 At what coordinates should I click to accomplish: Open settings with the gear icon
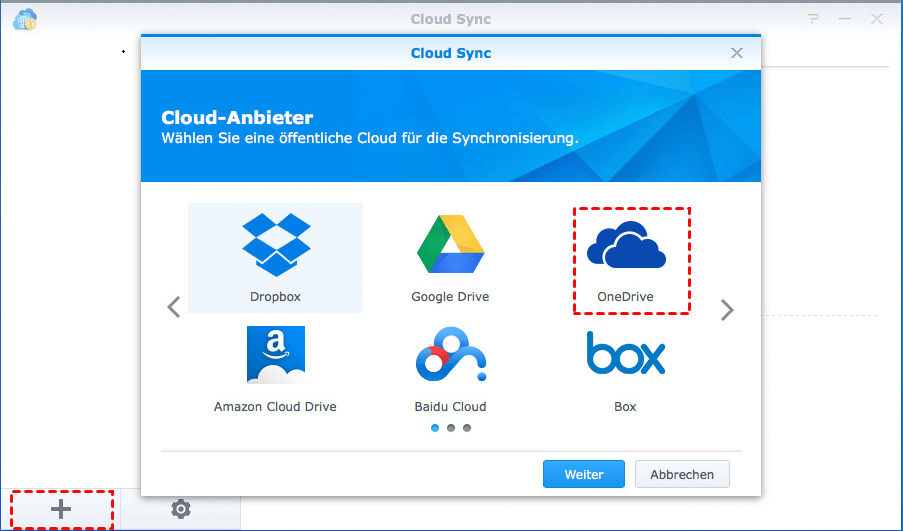coord(181,509)
